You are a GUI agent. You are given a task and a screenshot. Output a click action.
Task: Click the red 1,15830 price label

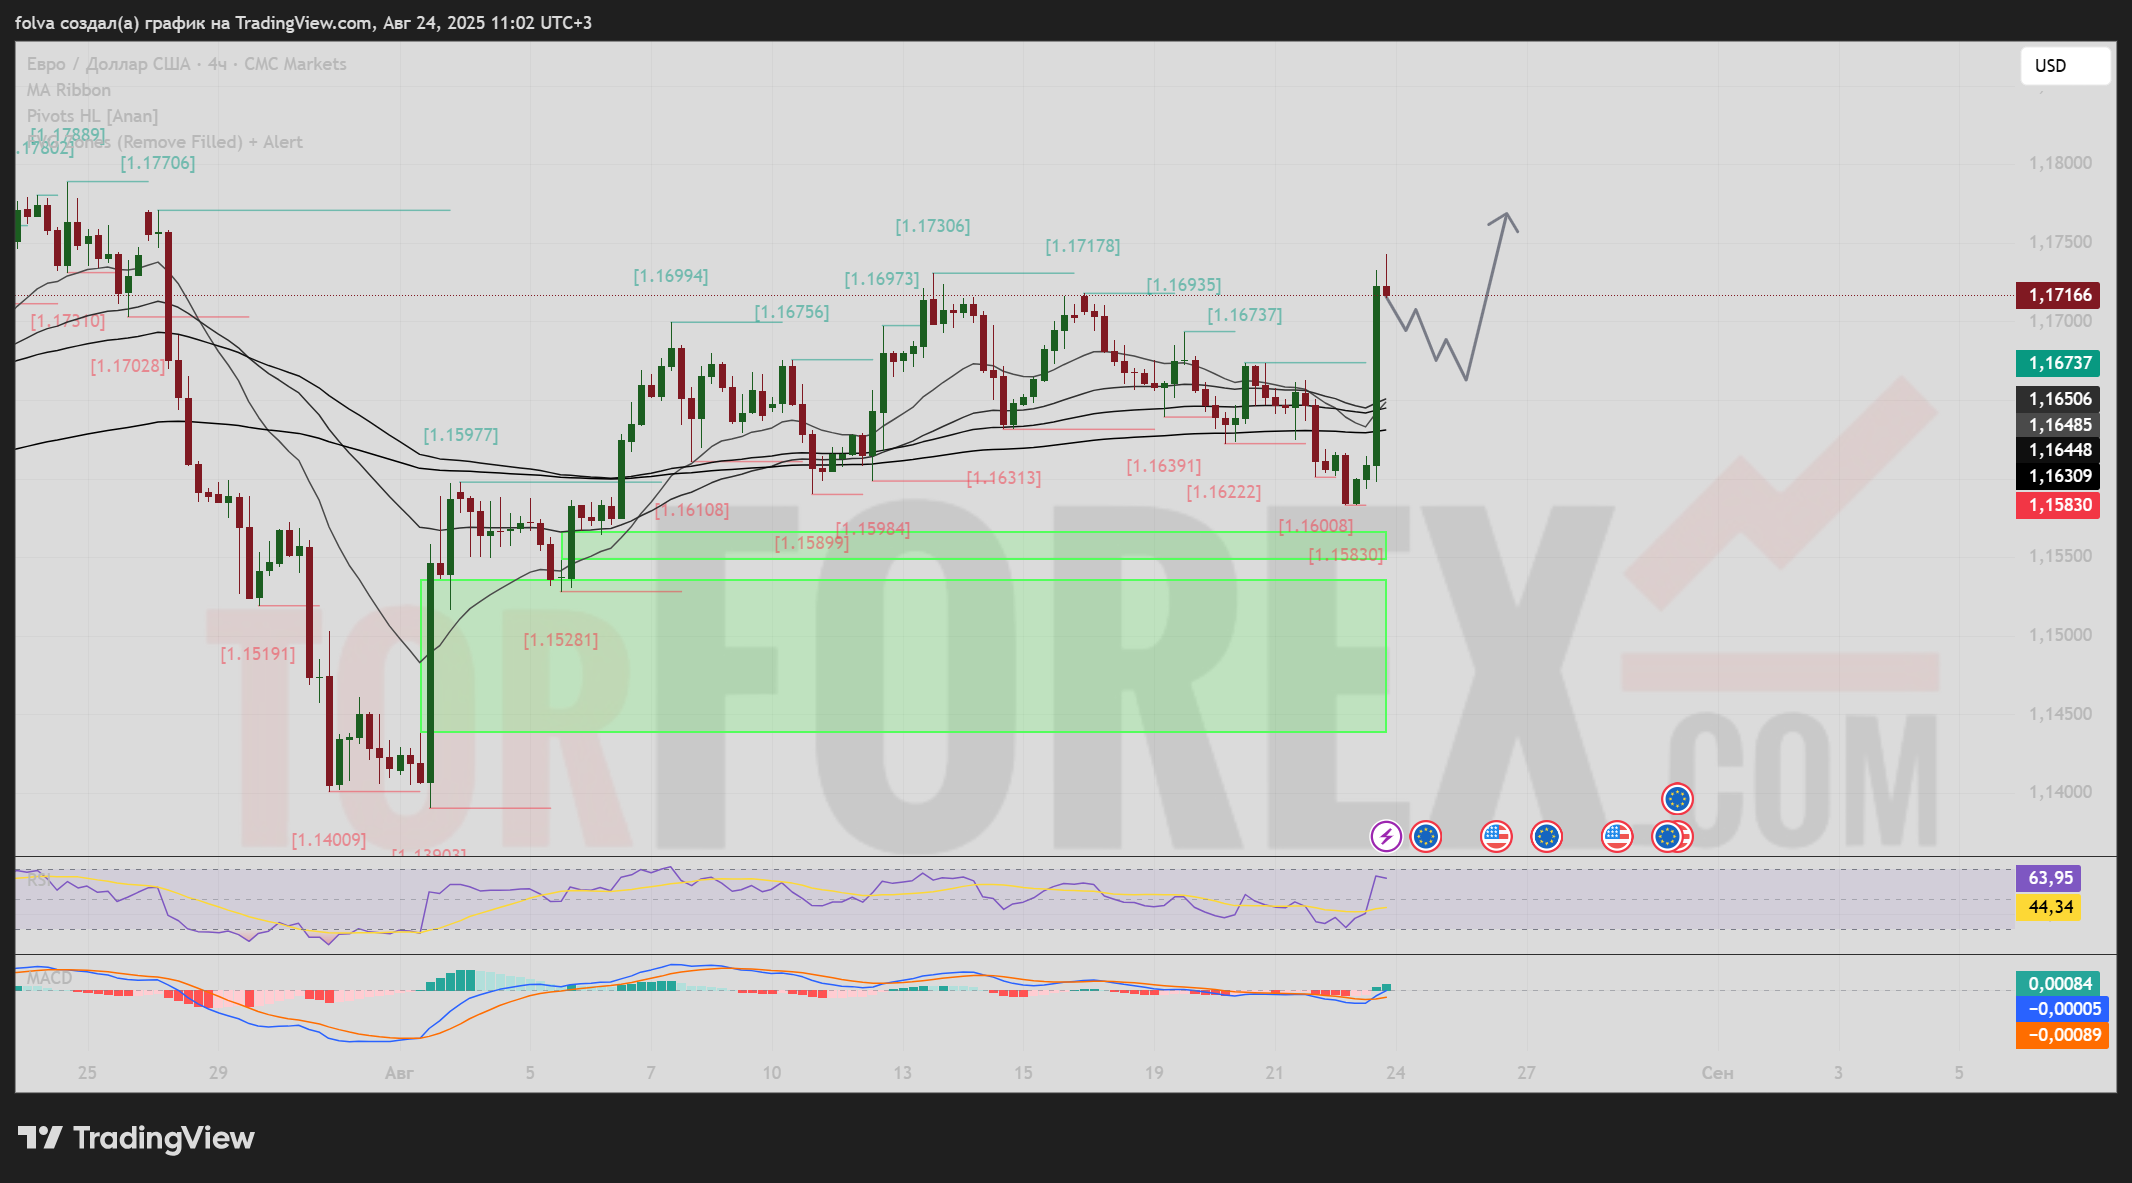coord(2059,505)
